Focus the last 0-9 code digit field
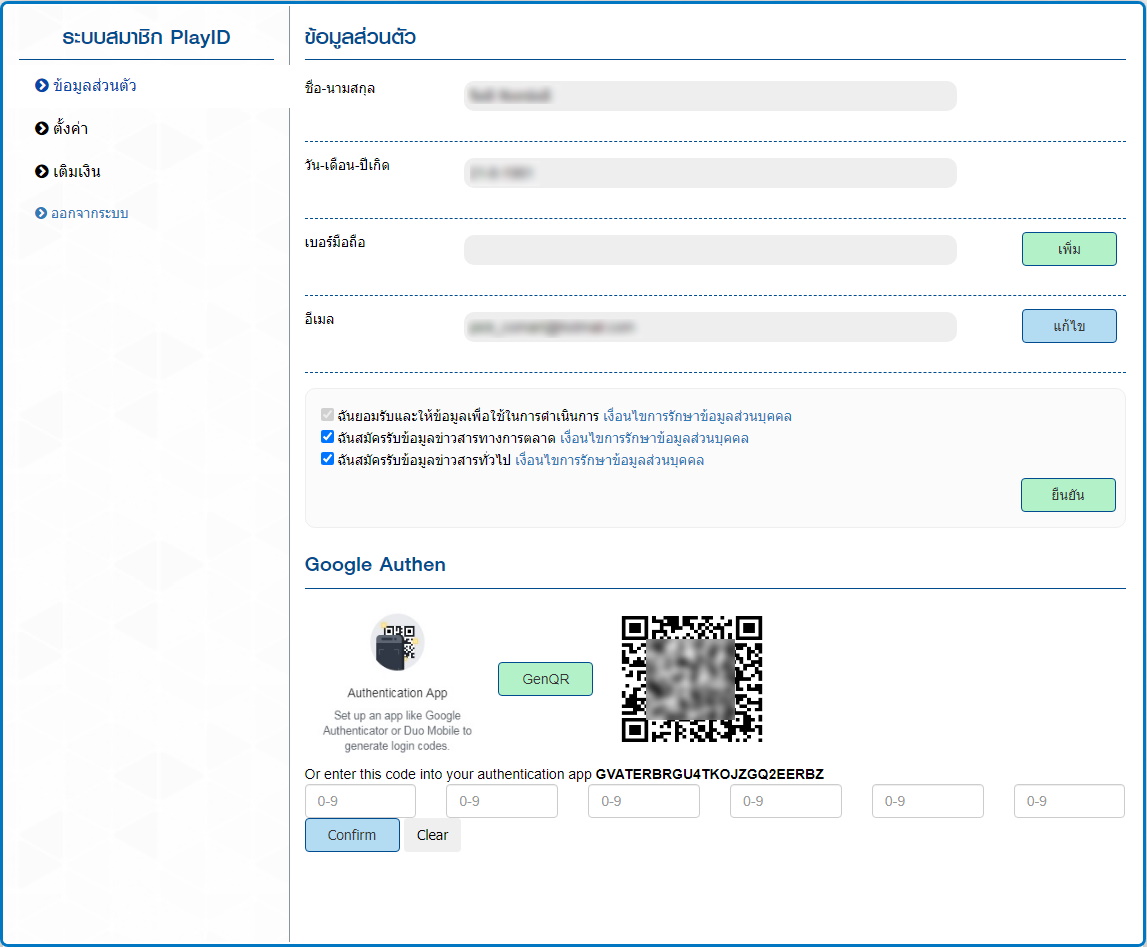The width and height of the screenshot is (1147, 948). [x=1069, y=801]
